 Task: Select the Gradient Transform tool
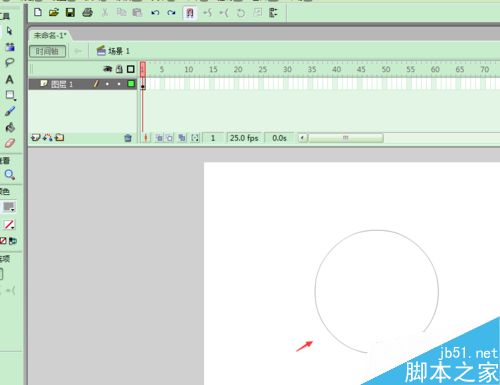(x=10, y=47)
